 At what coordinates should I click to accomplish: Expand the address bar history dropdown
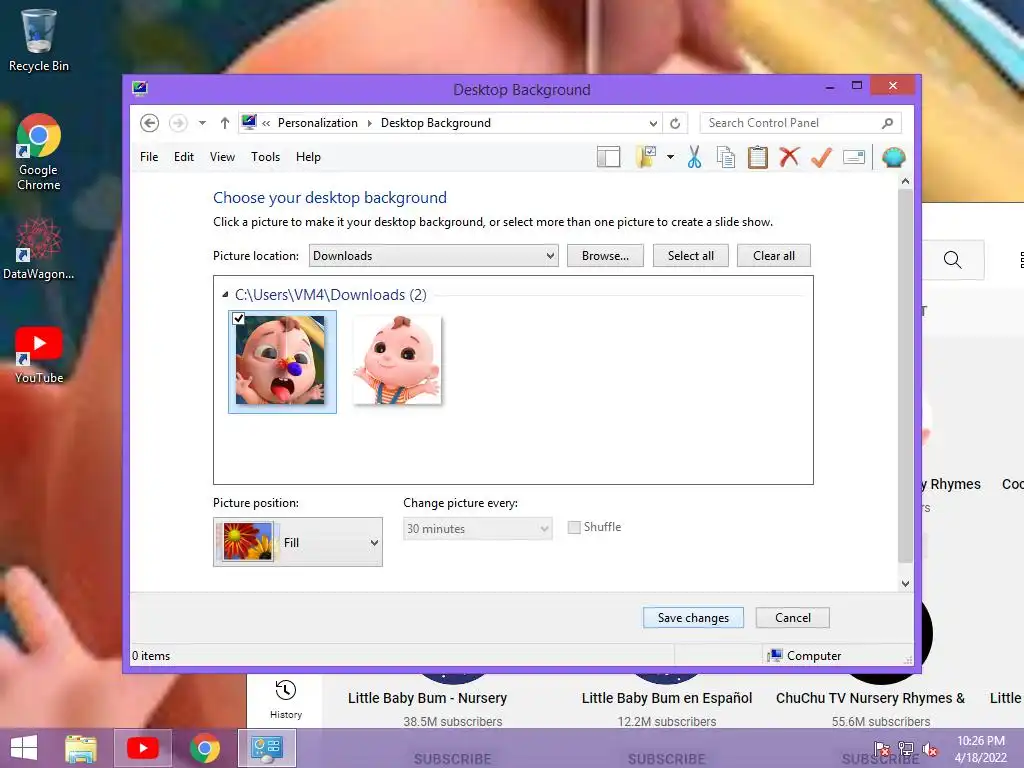[653, 123]
